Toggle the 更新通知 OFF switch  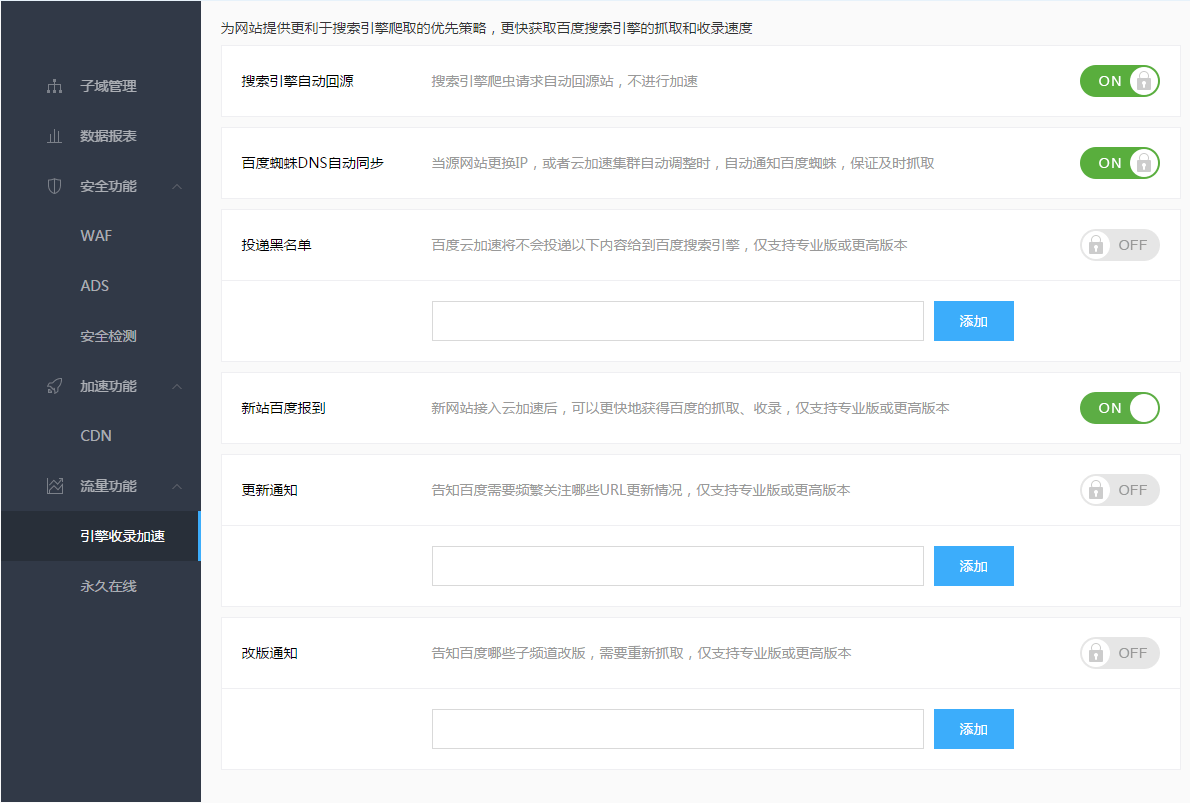(x=1119, y=490)
